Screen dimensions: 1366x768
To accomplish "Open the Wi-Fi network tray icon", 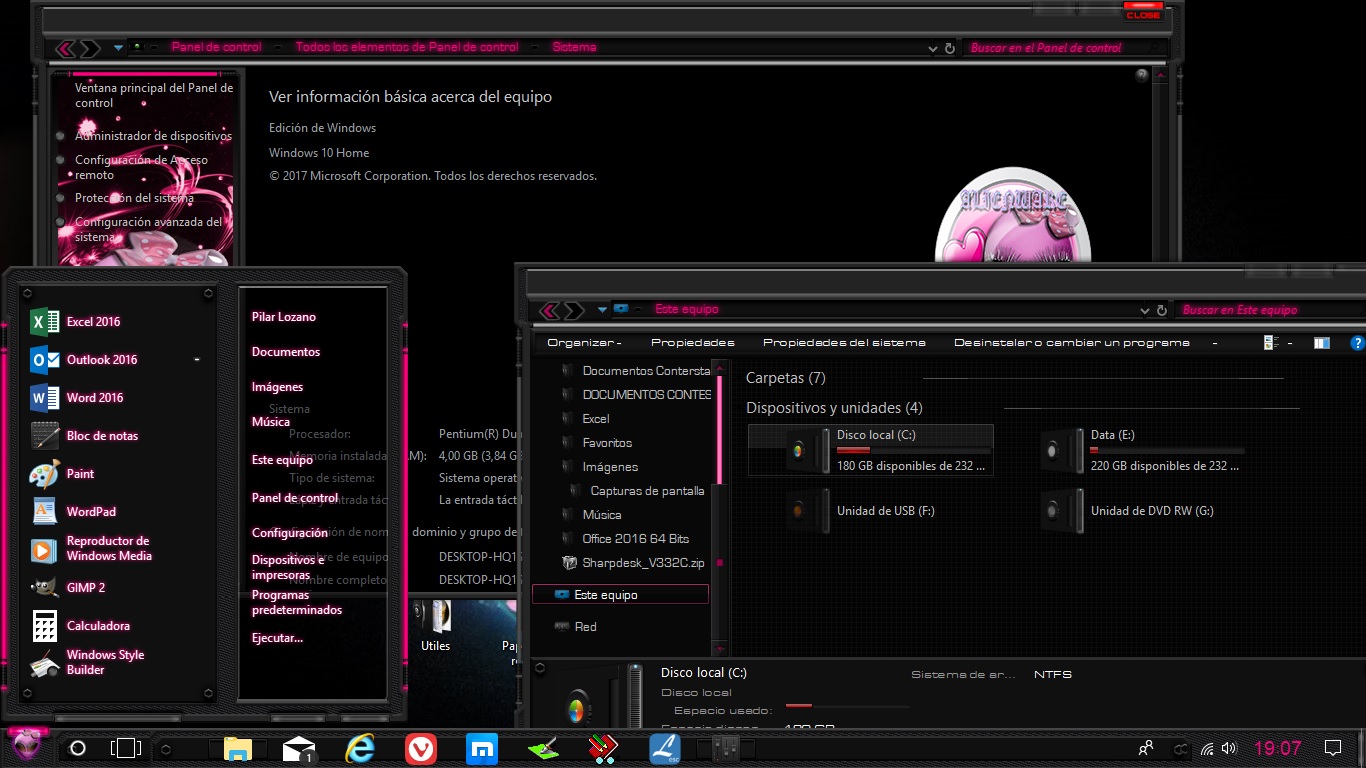I will [x=1207, y=748].
